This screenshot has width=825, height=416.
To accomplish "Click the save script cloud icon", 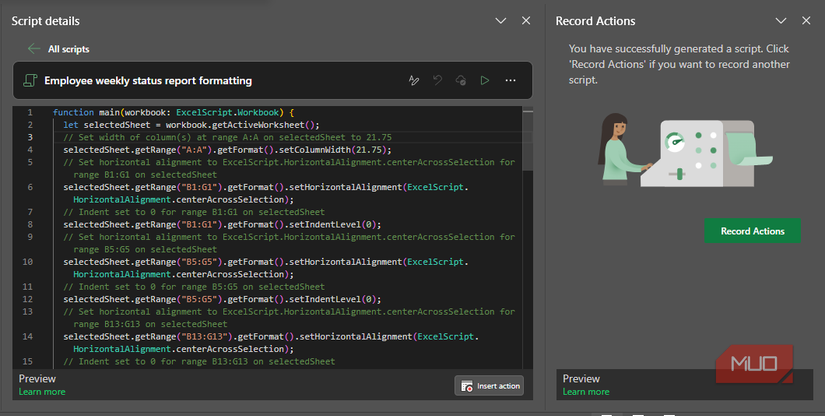I will pyautogui.click(x=461, y=80).
